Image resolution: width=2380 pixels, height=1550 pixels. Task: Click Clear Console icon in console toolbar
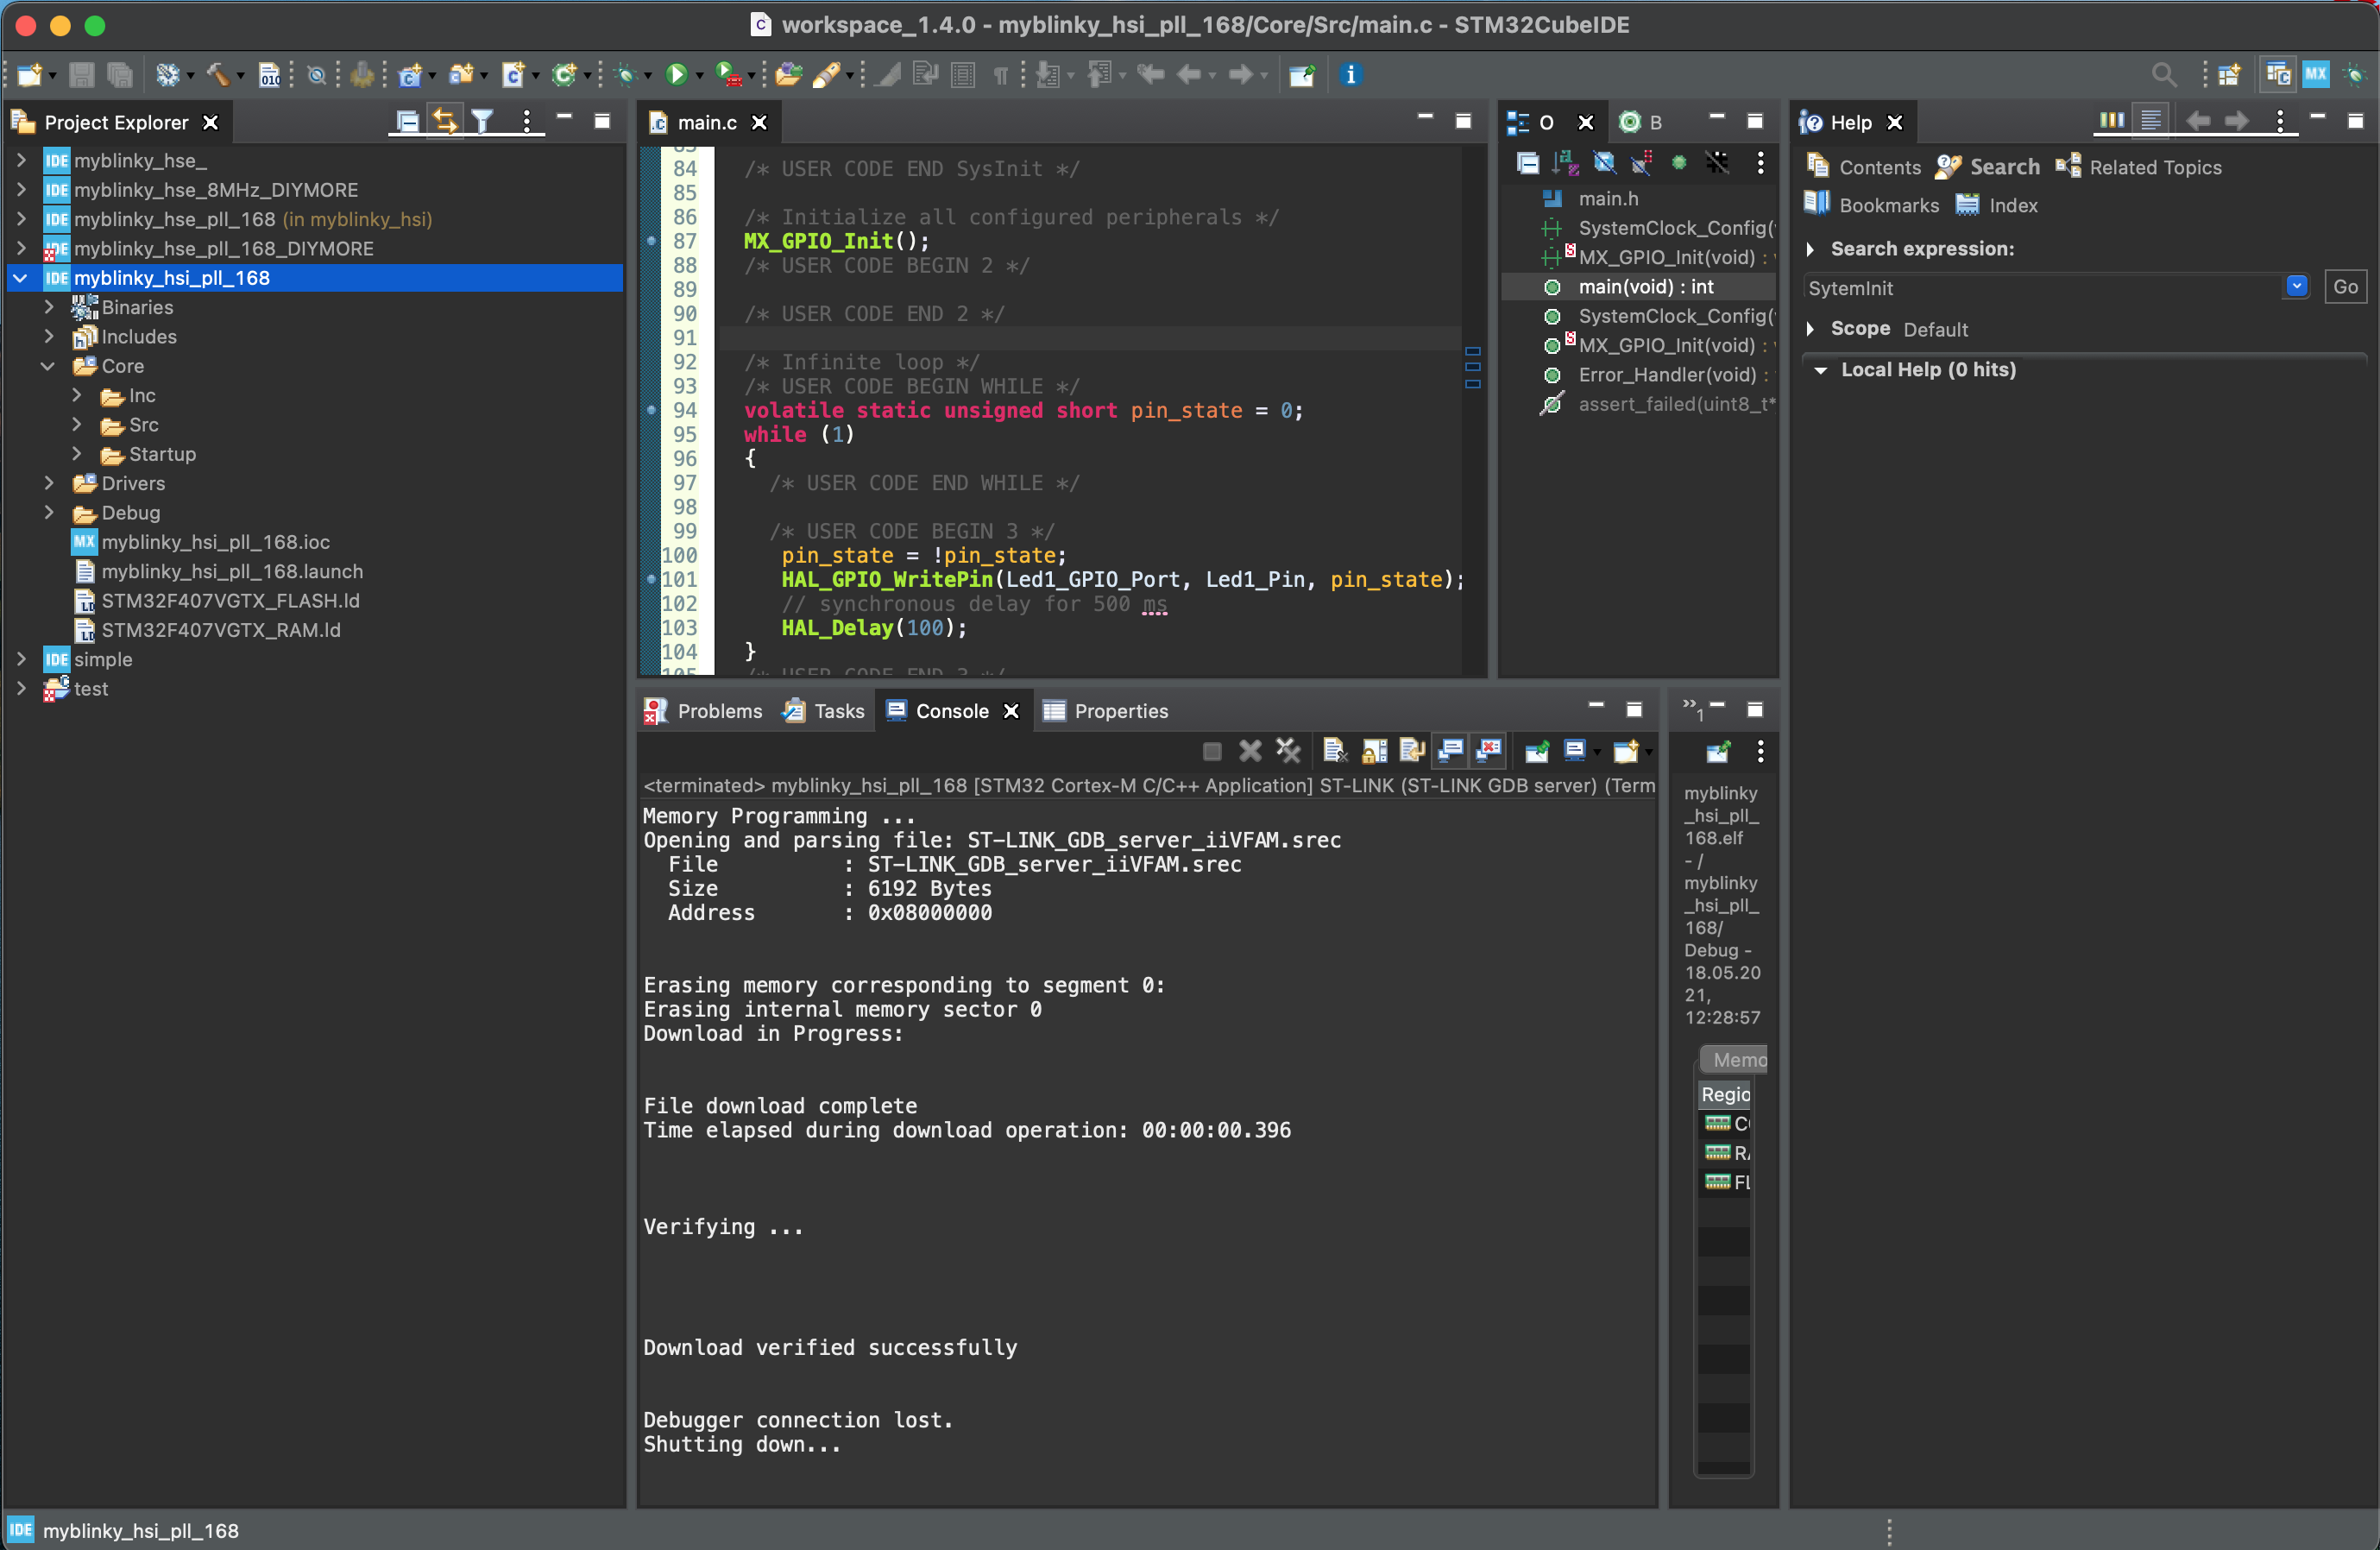(1334, 750)
